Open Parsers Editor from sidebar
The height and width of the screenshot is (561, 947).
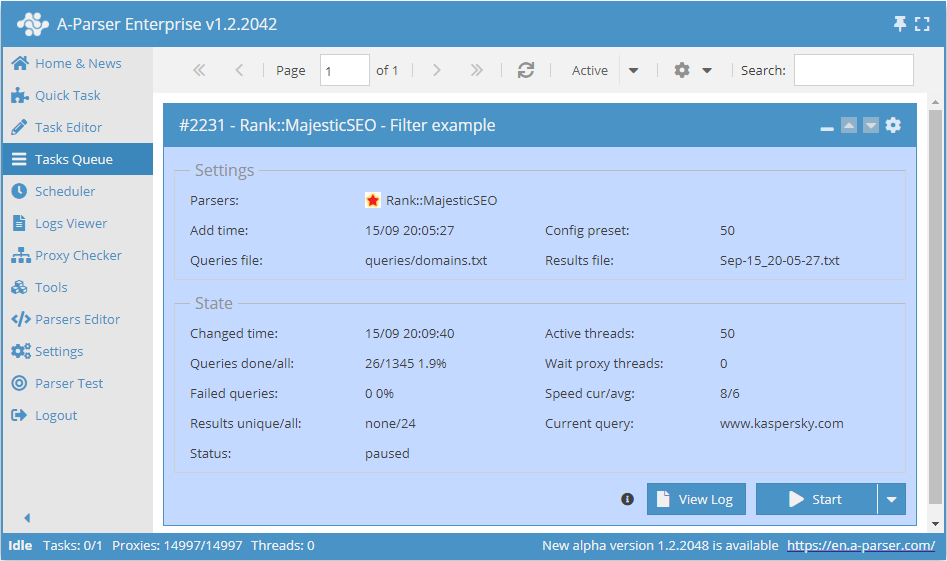click(77, 319)
